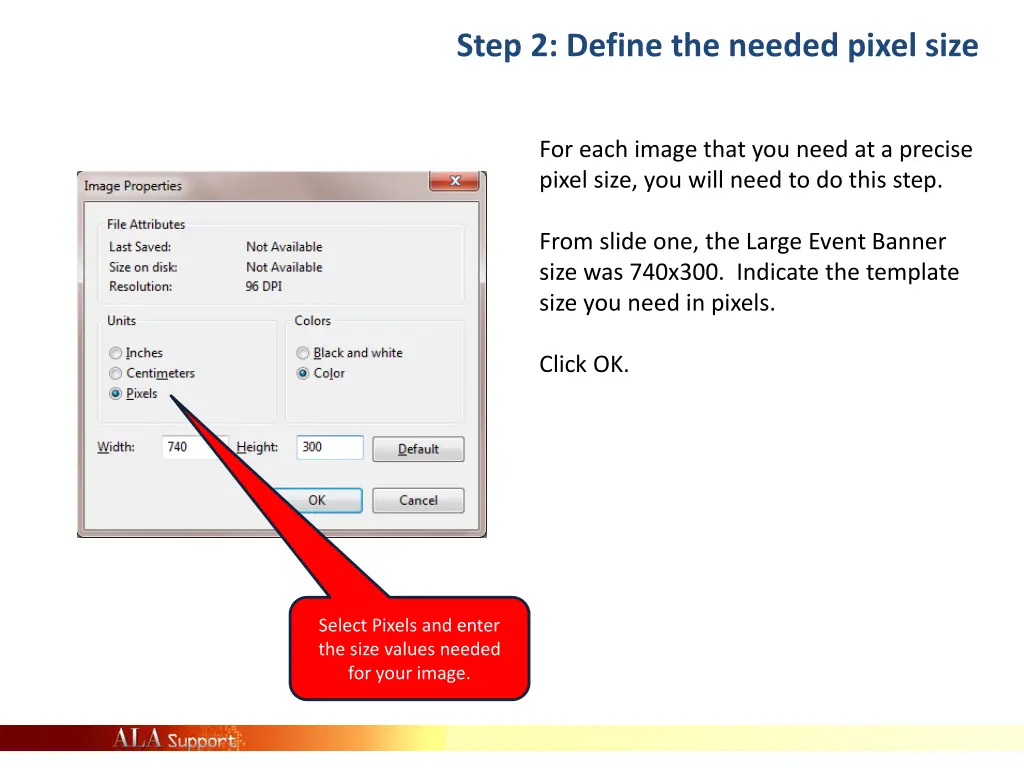
Task: Click Cancel to dismiss Image Properties
Action: click(x=417, y=500)
